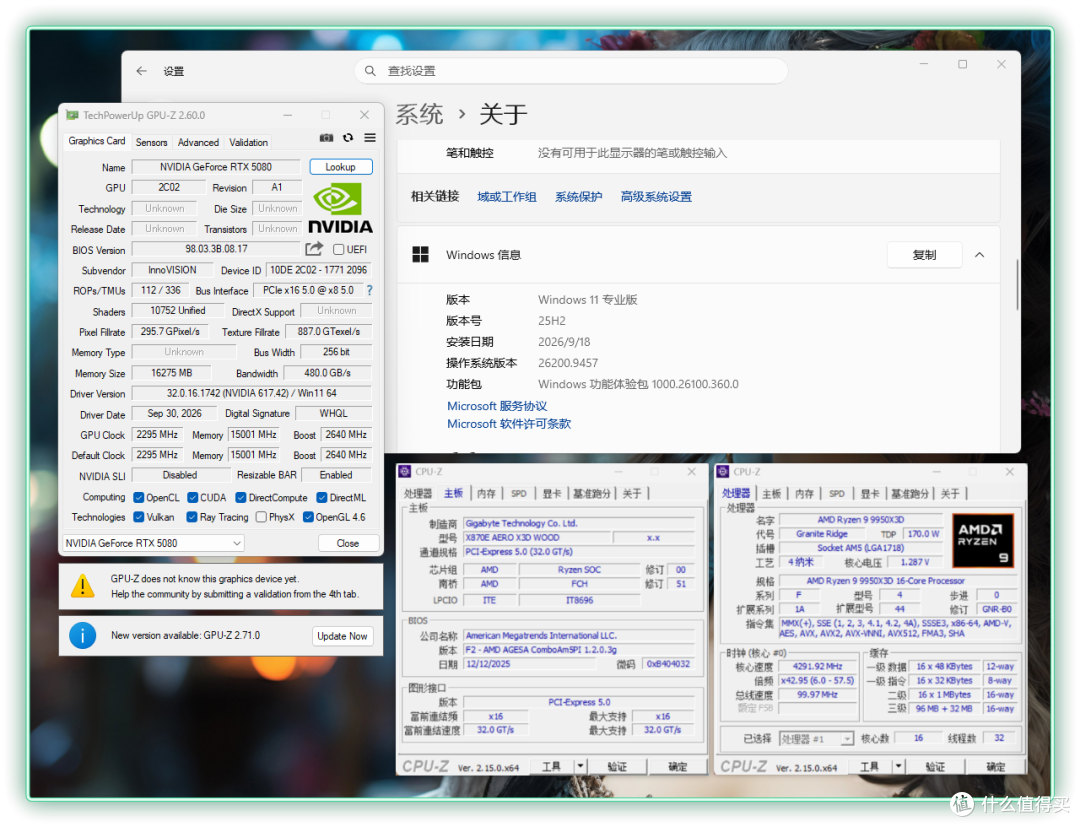This screenshot has width=1080, height=827.
Task: Select 处理器 tab in left CPU-Z window
Action: [x=418, y=493]
